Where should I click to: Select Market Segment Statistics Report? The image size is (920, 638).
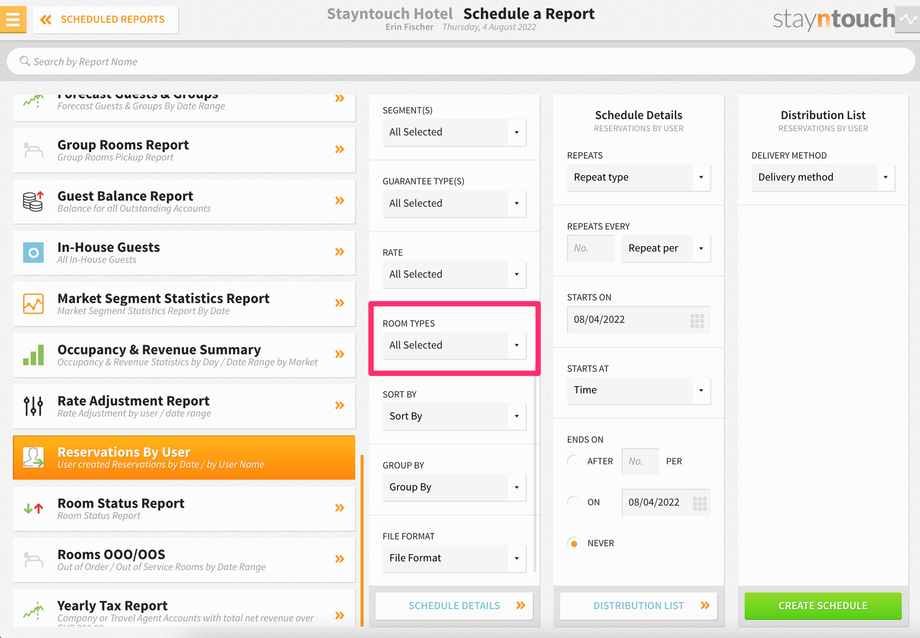tap(184, 303)
